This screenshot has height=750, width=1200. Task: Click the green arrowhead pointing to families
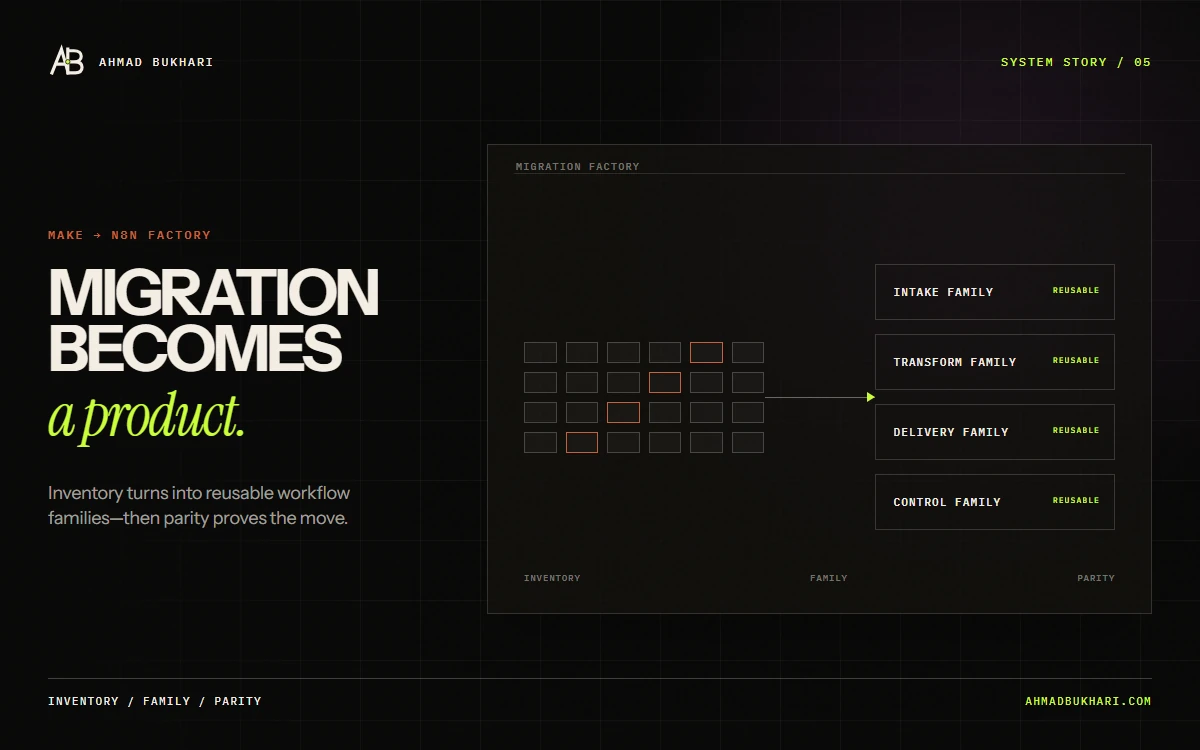[871, 397]
